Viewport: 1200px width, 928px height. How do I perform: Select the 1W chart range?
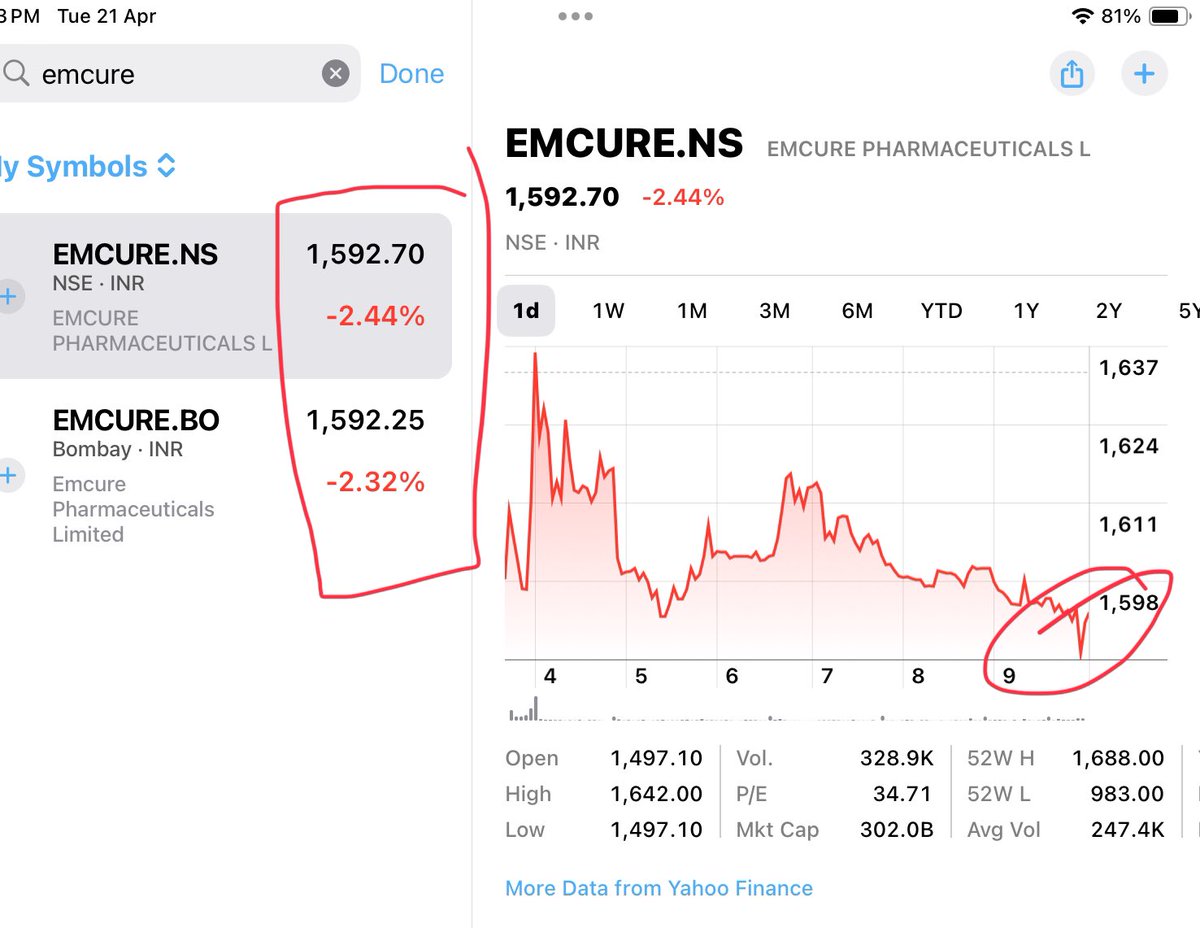(608, 311)
